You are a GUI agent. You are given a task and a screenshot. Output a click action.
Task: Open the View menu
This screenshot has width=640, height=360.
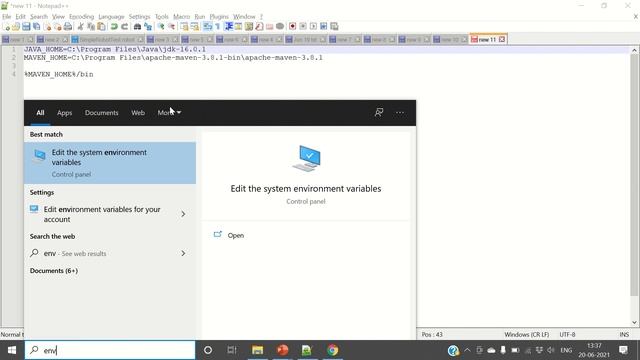tap(58, 17)
